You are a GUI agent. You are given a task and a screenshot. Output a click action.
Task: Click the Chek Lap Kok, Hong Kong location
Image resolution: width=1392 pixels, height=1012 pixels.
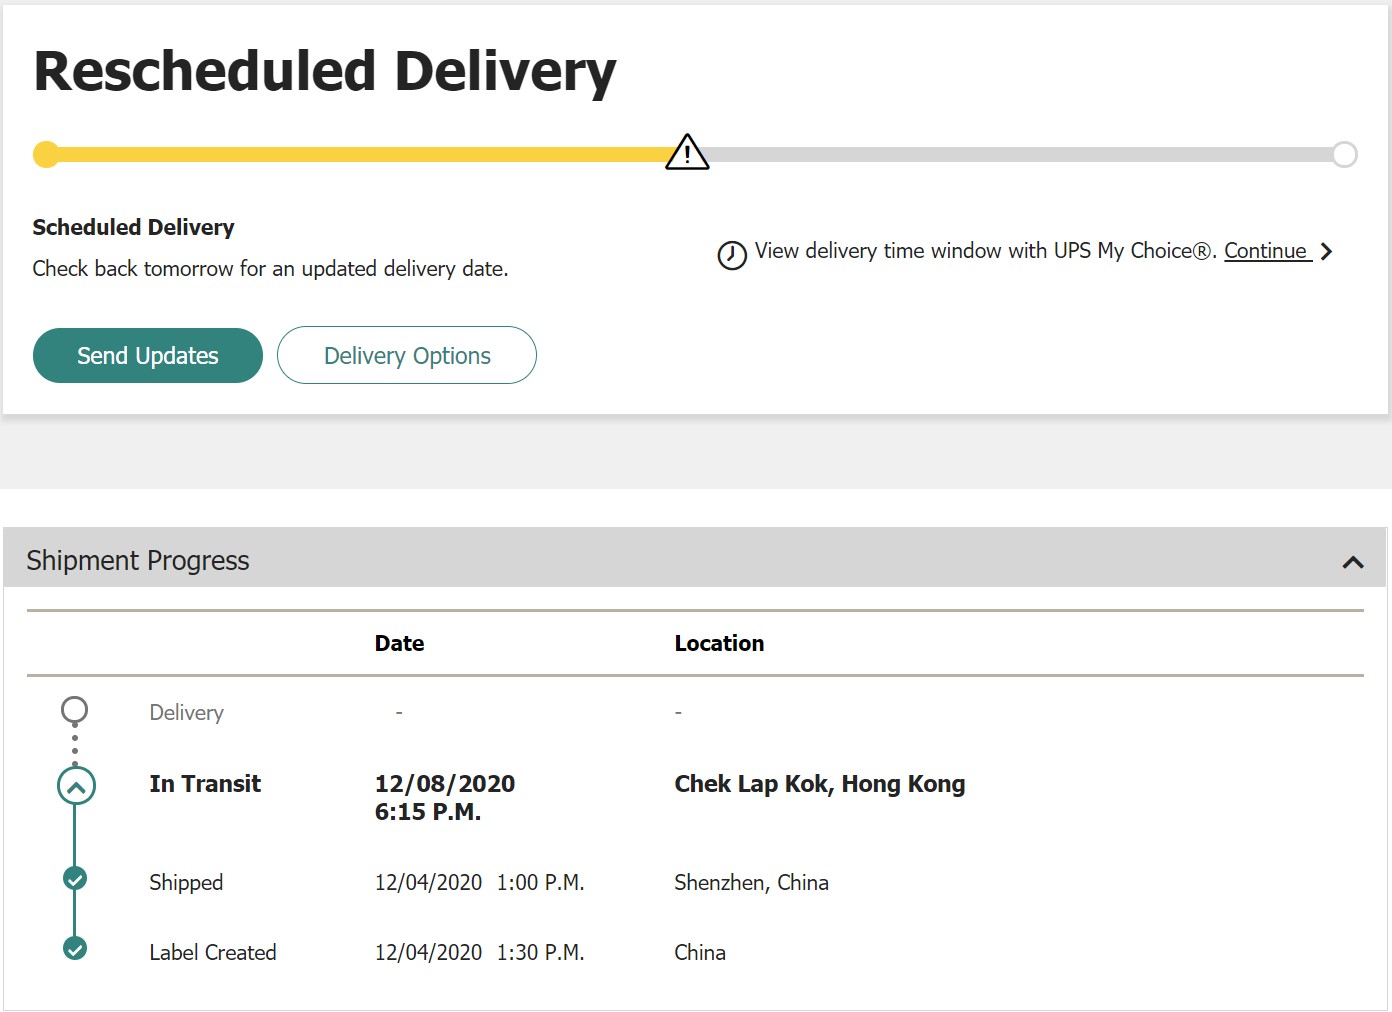819,784
